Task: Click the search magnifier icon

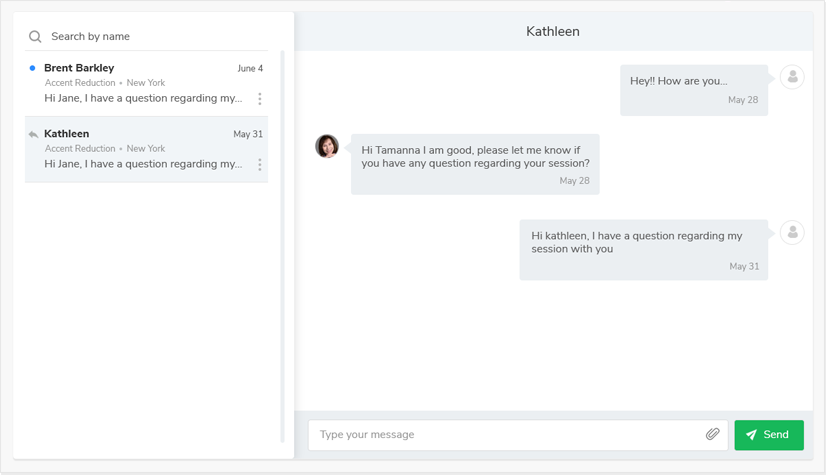Action: pos(35,36)
